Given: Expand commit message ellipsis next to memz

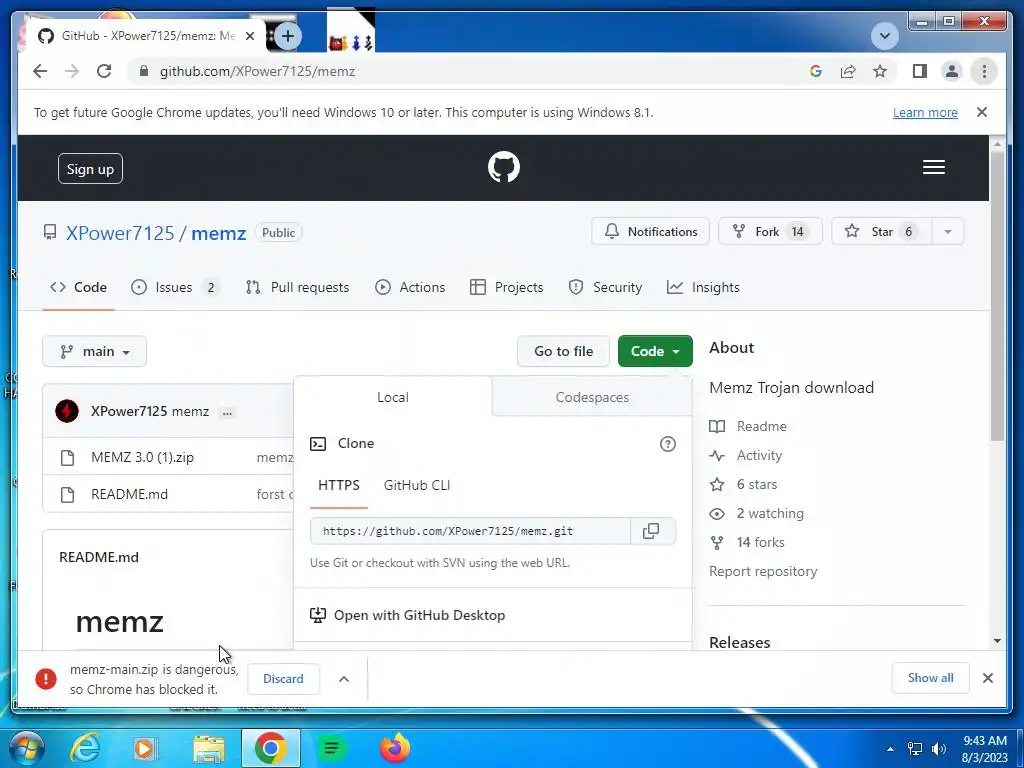Looking at the screenshot, I should coord(227,412).
